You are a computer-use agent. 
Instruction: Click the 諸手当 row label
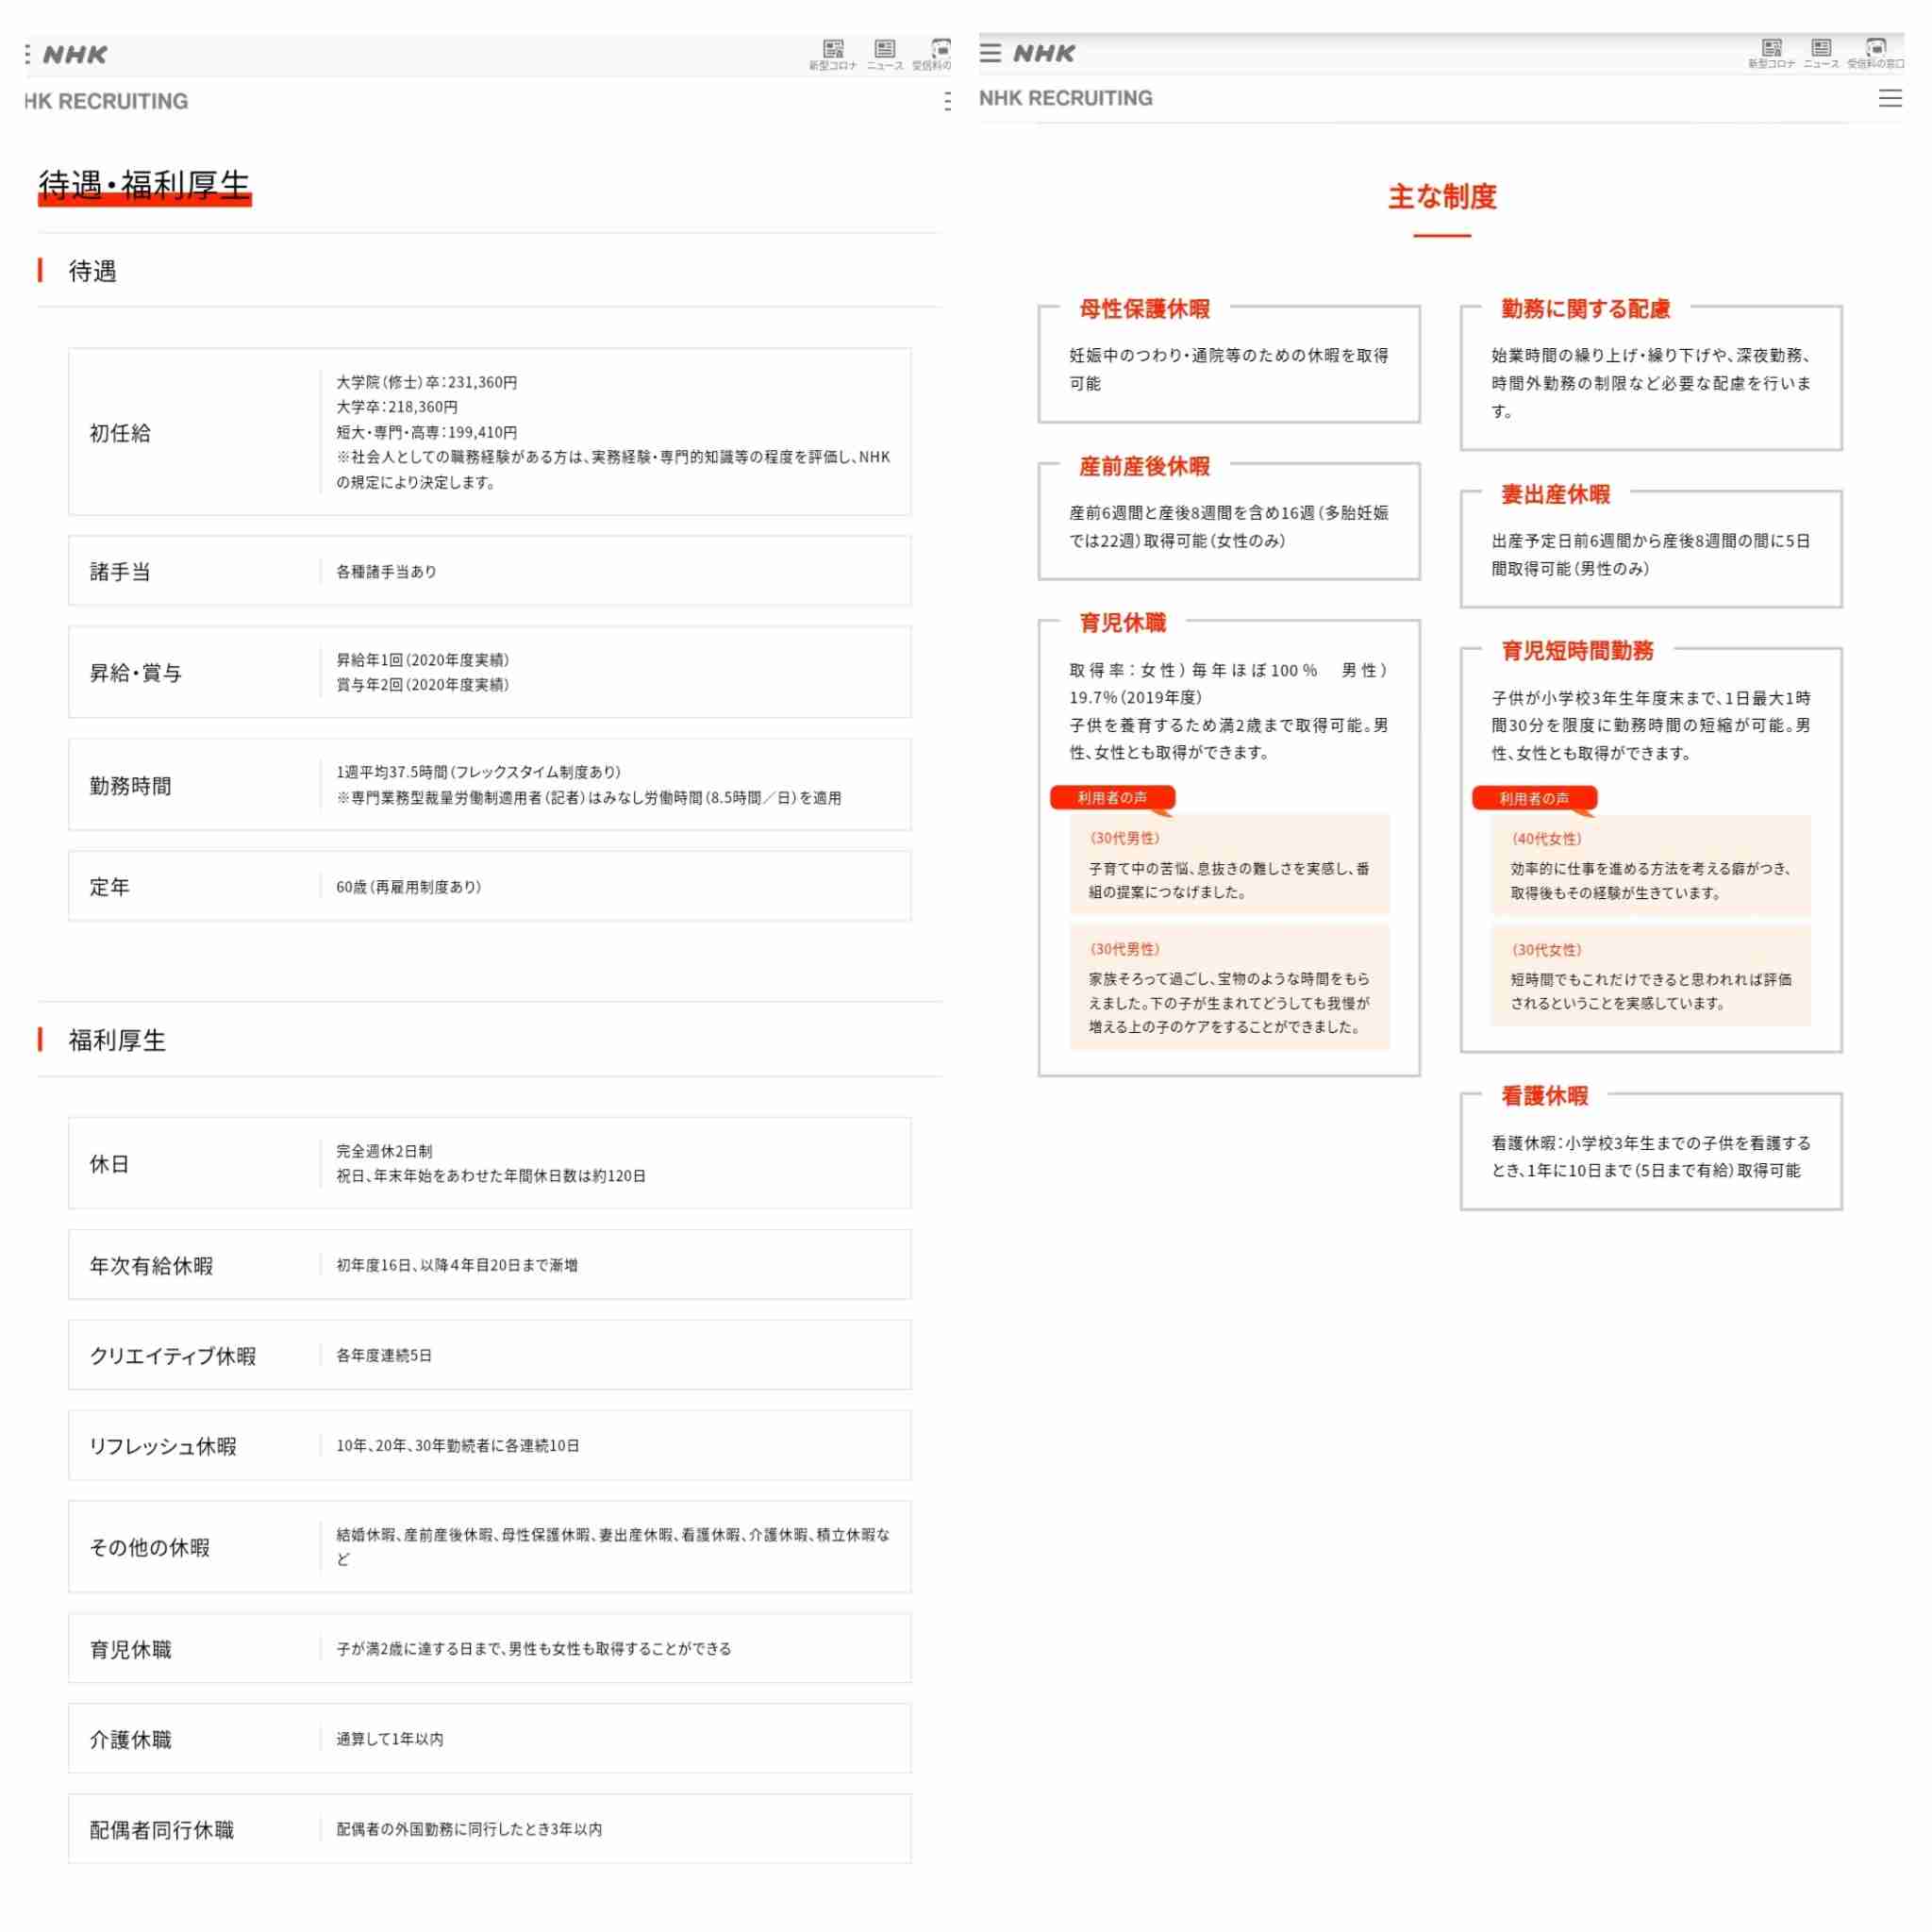tap(120, 571)
